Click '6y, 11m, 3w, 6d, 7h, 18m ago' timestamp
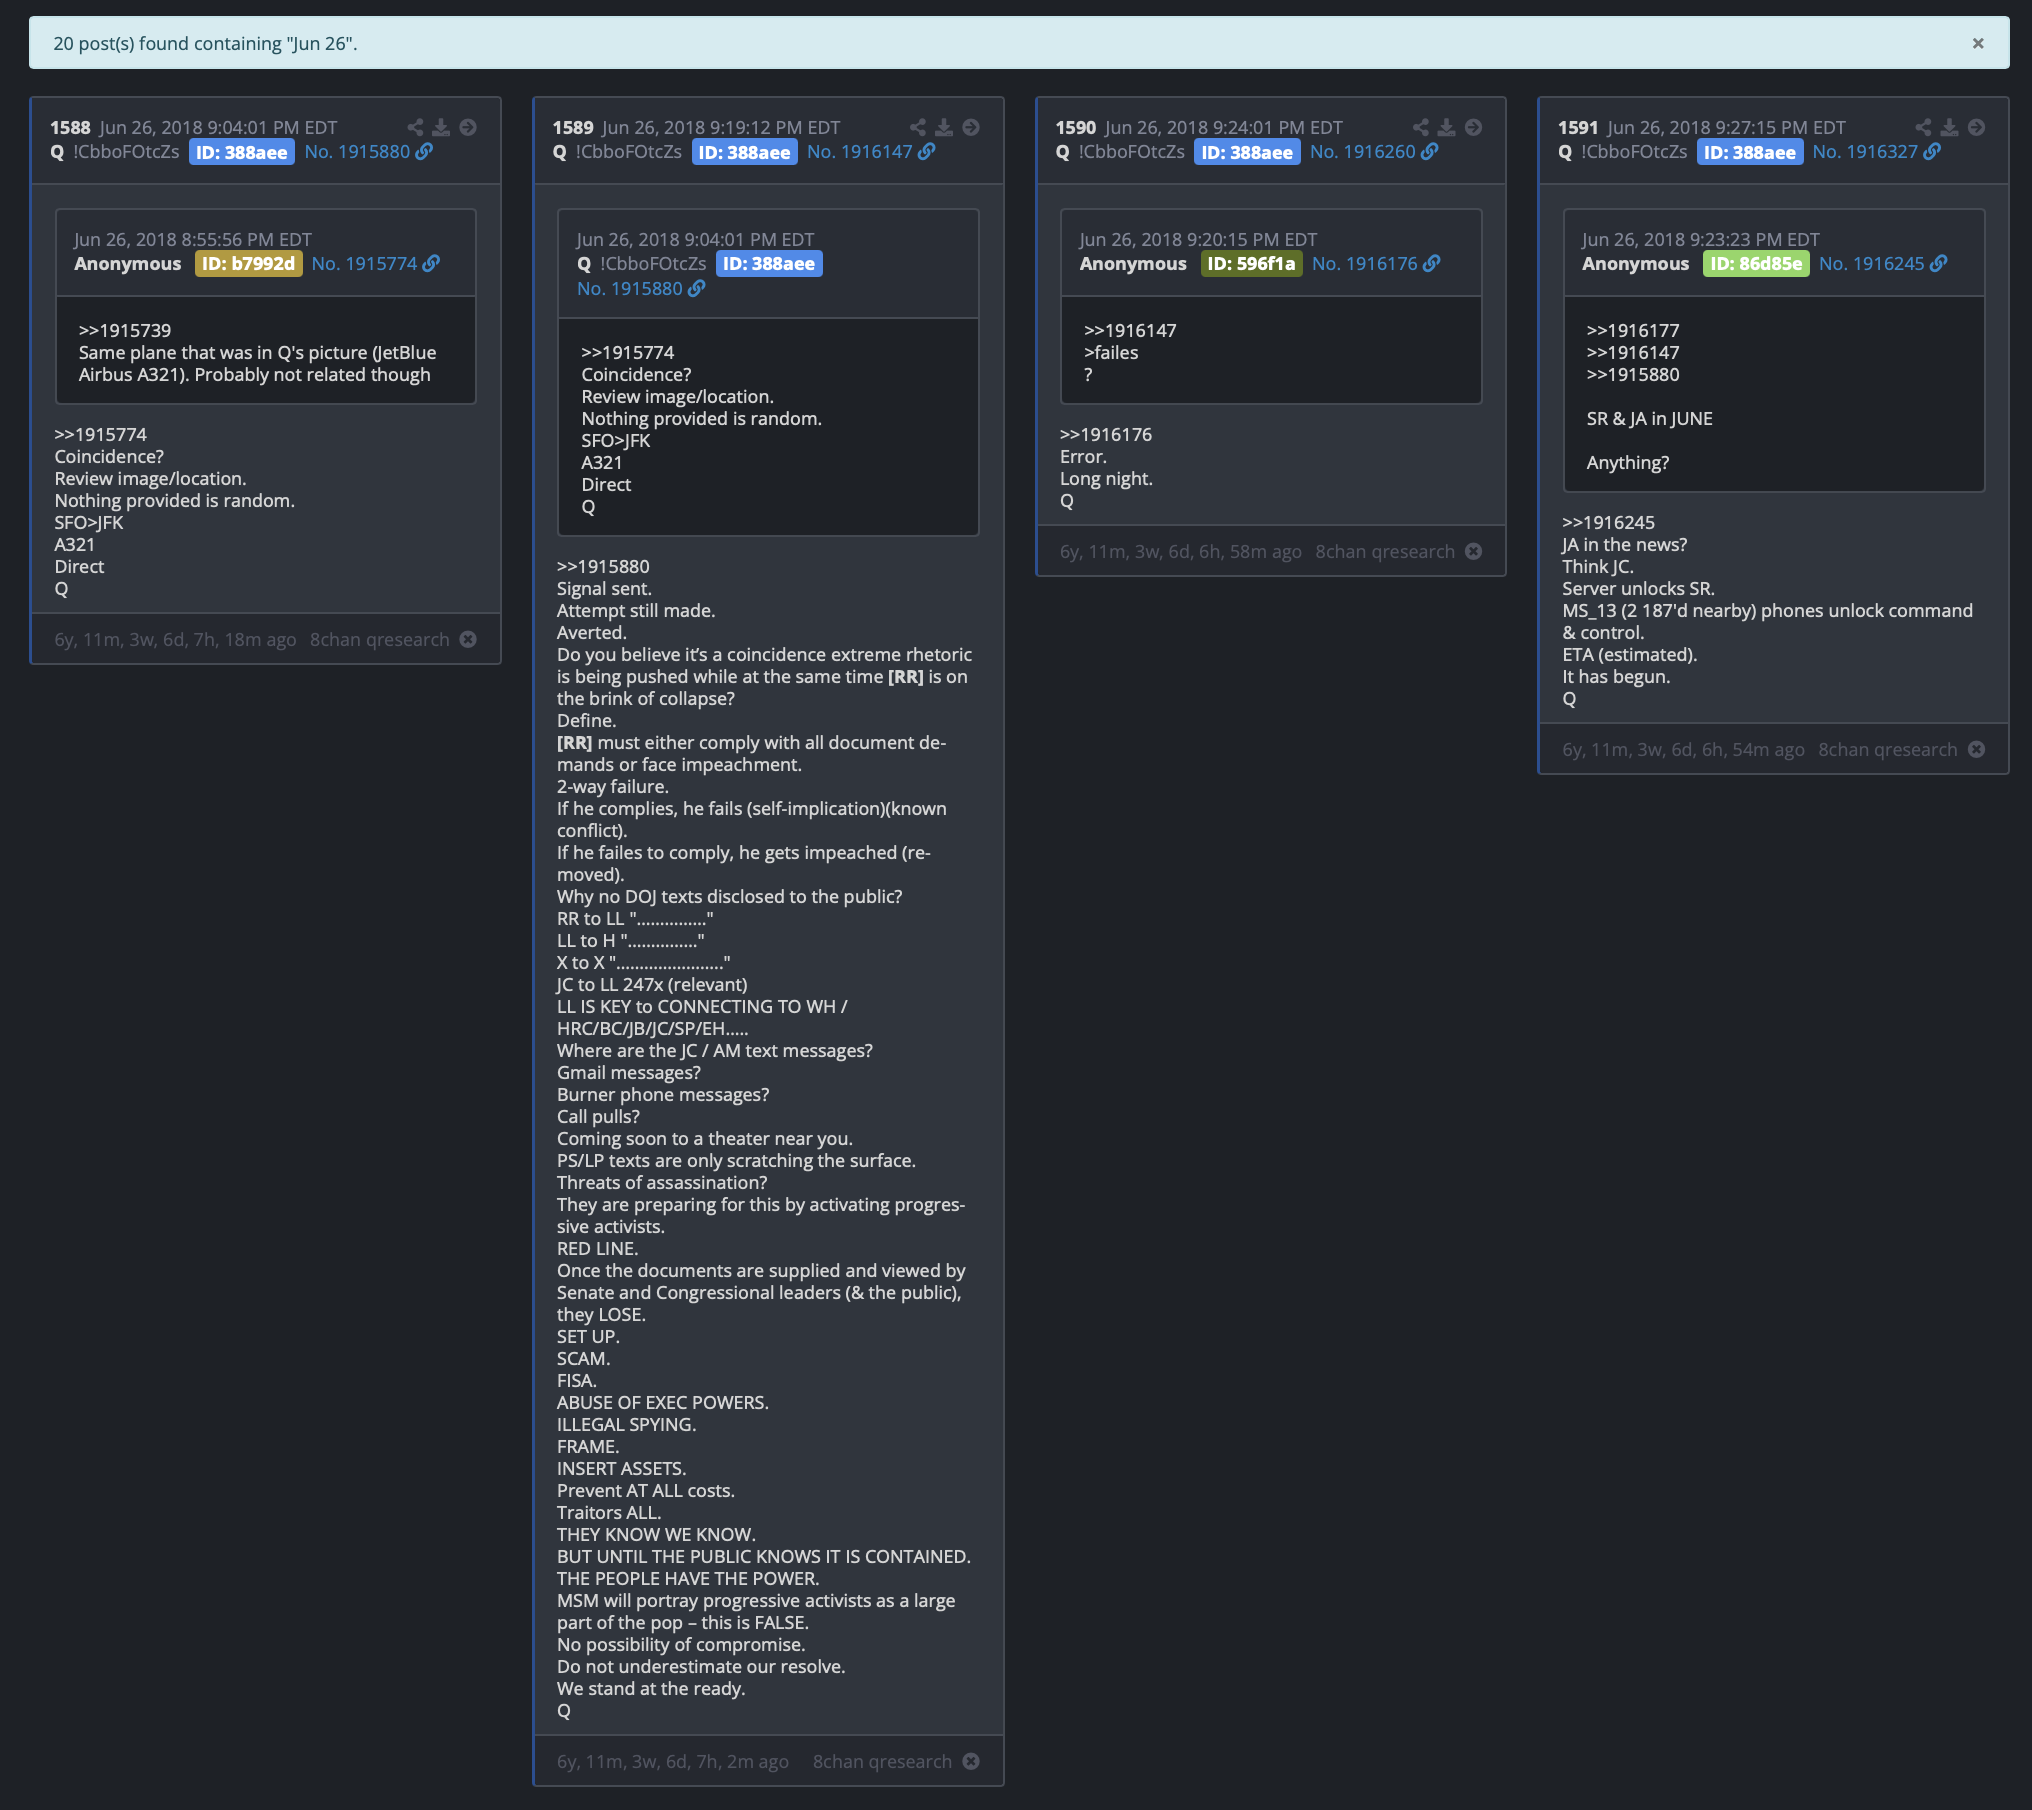 coord(175,640)
